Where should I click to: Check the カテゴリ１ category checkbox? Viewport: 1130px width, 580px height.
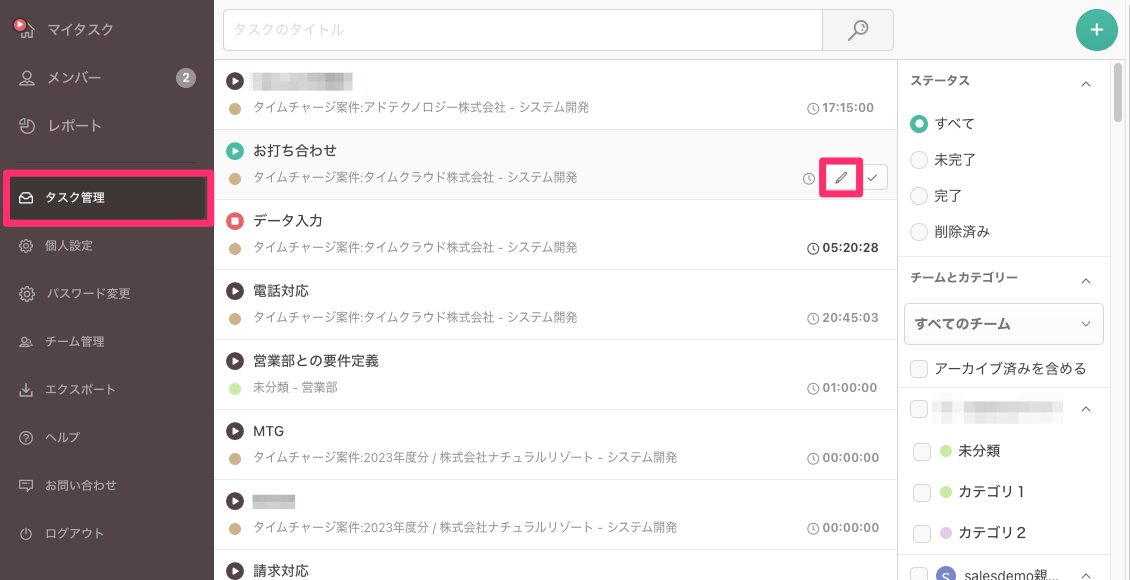coord(922,492)
